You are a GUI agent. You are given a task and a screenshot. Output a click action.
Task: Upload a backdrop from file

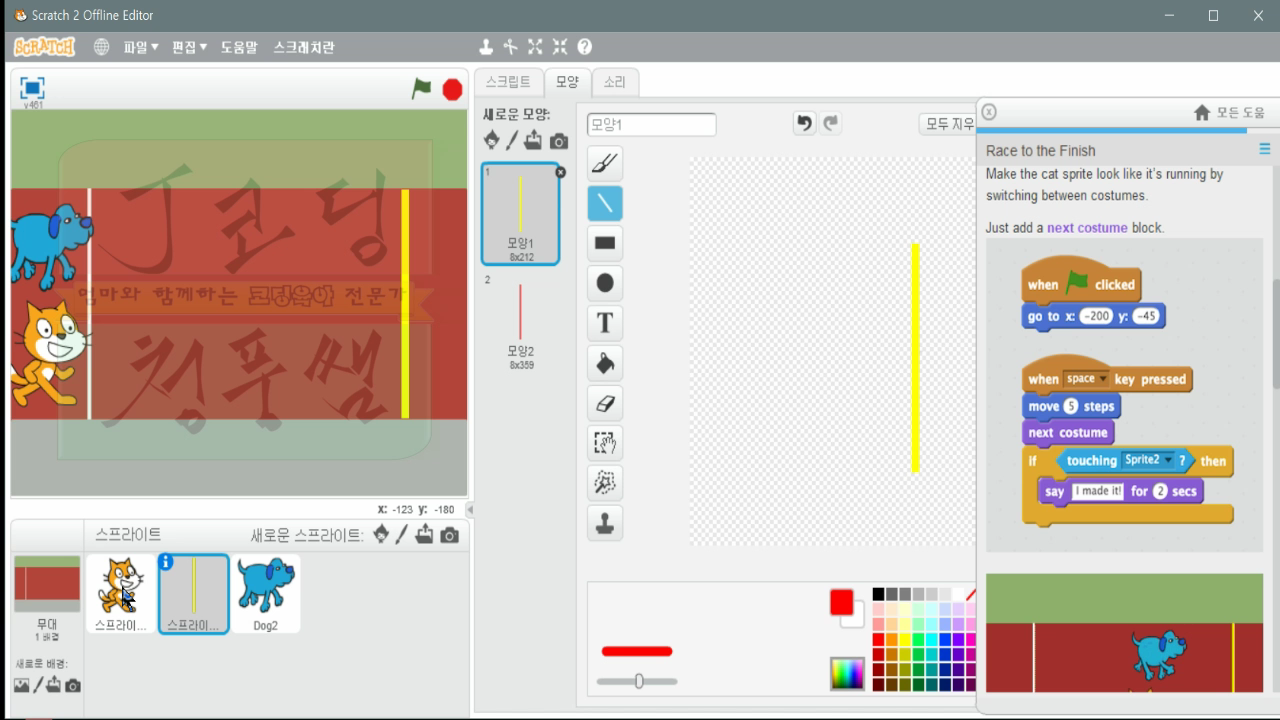[x=54, y=685]
